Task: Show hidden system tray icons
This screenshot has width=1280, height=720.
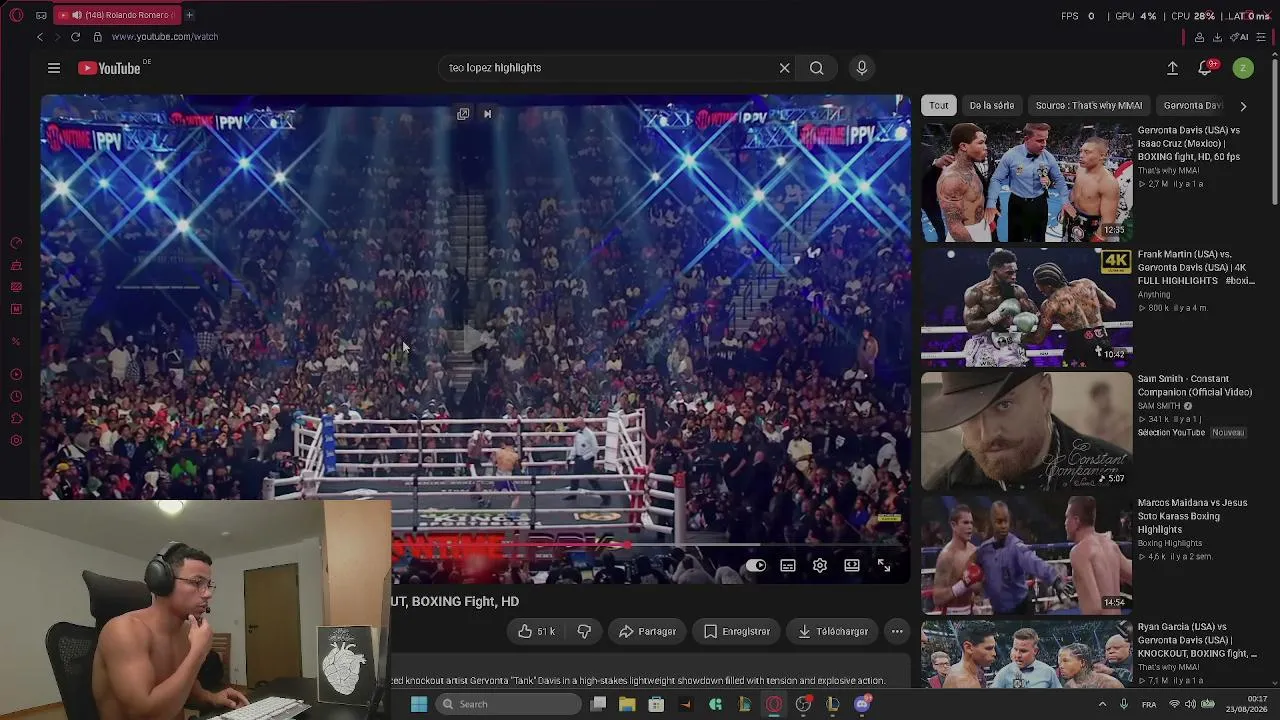Action: 1102,704
